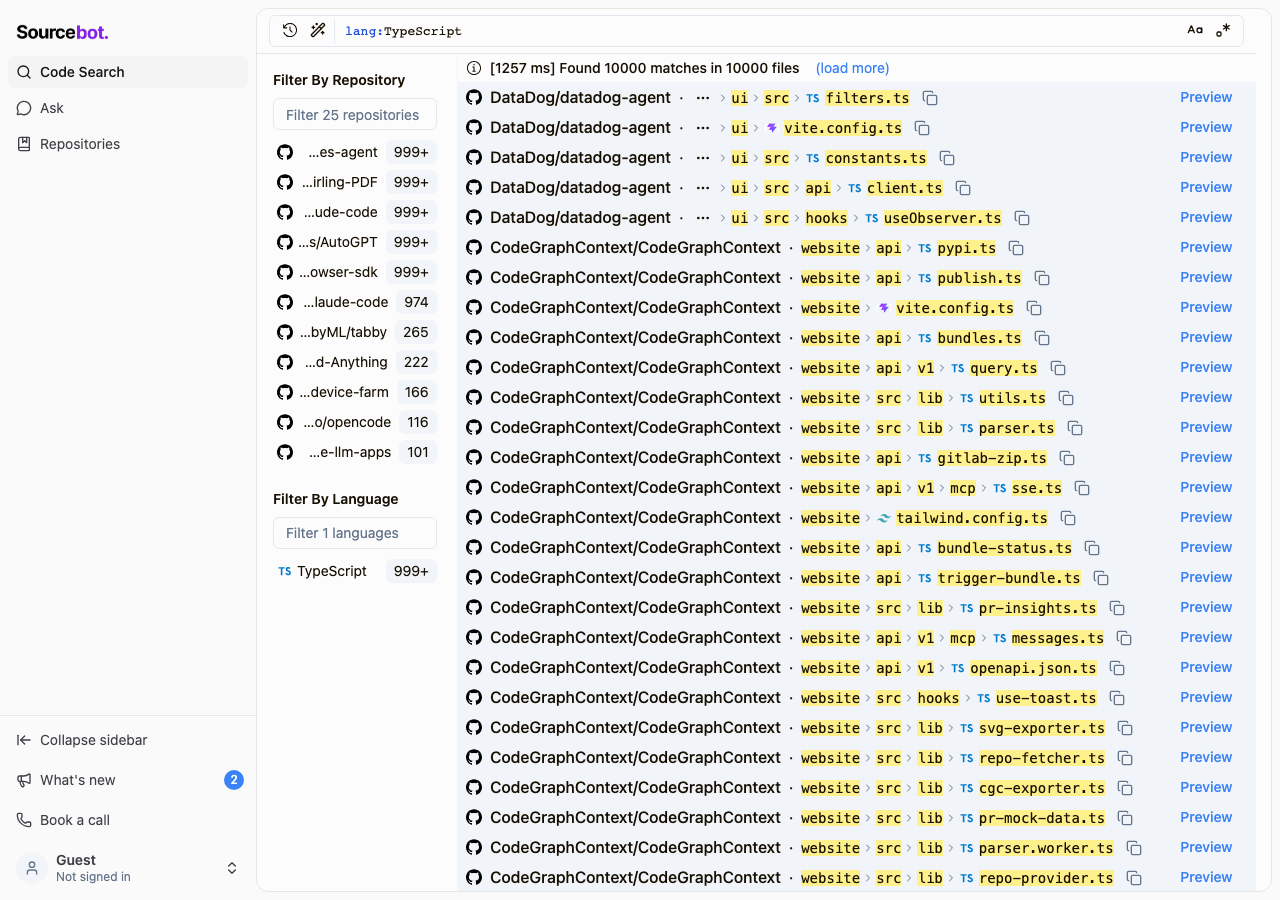
Task: Preview the parser.ts result
Action: [x=1206, y=427]
